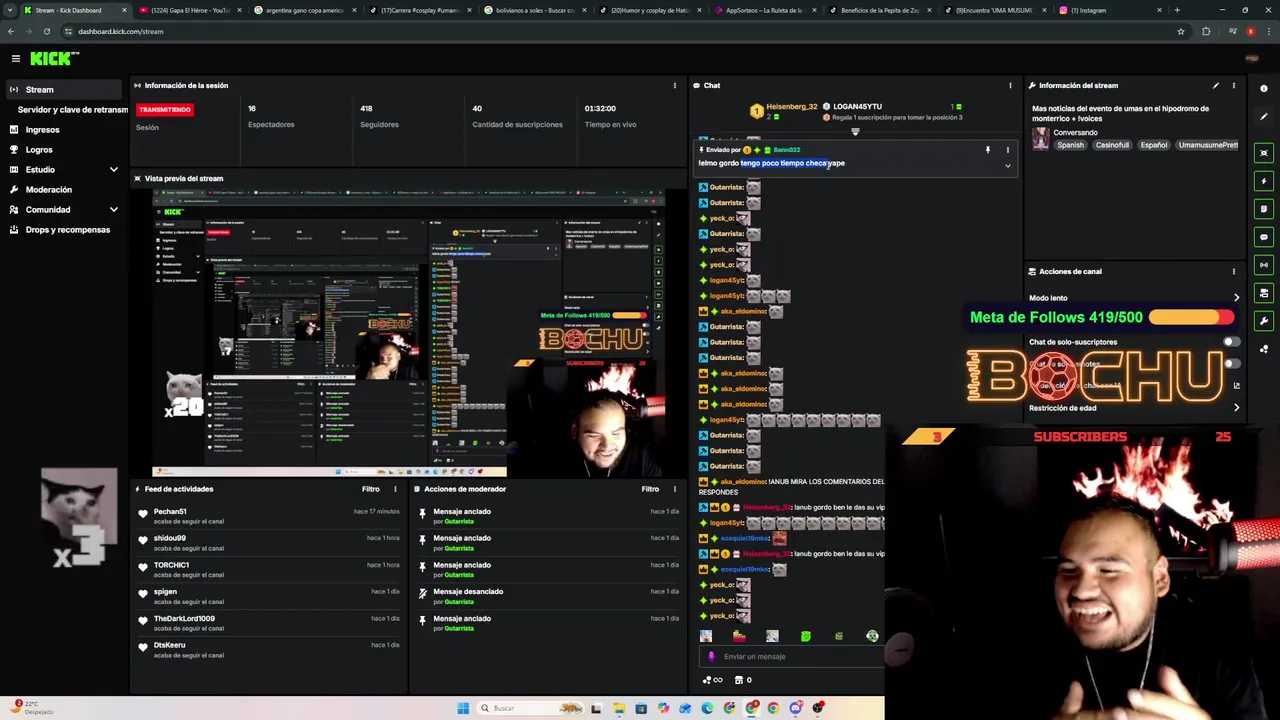Screen dimensions: 1280x720
Task: Open the info icon in the right sidebar
Action: (x=1264, y=89)
